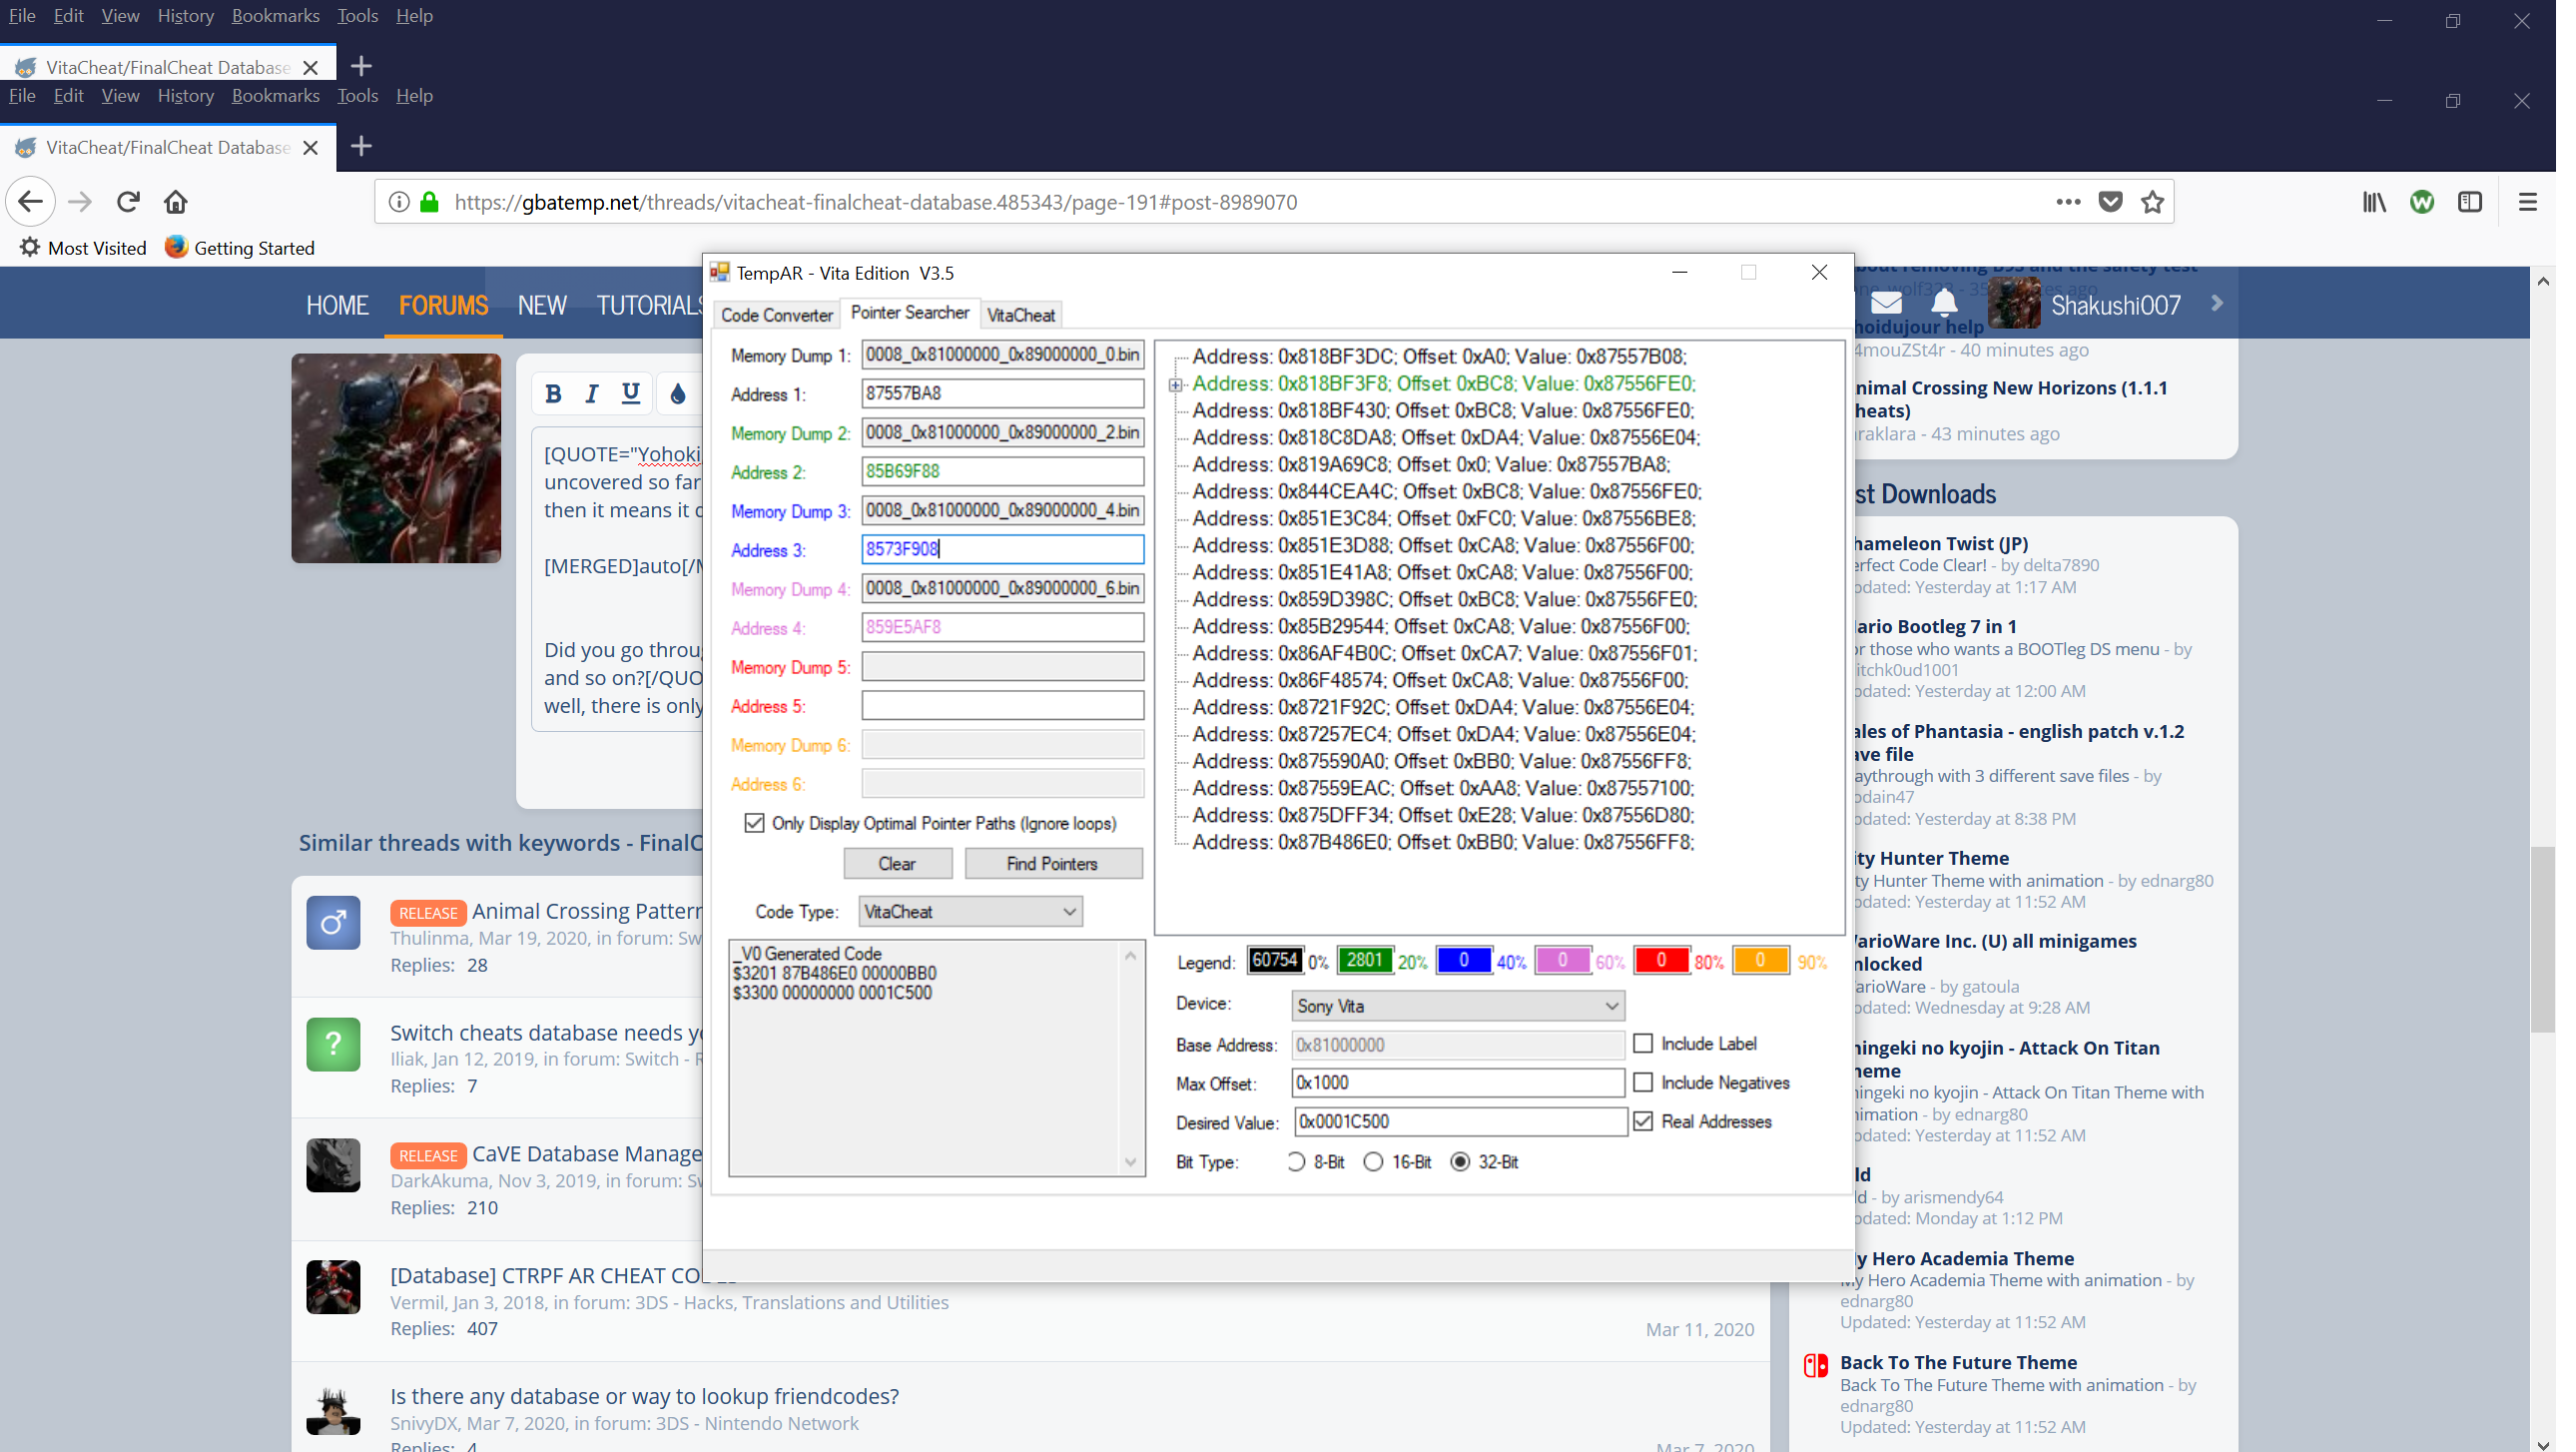Screen dimensions: 2576x1452
Task: Open the Code Type dropdown
Action: tap(970, 912)
